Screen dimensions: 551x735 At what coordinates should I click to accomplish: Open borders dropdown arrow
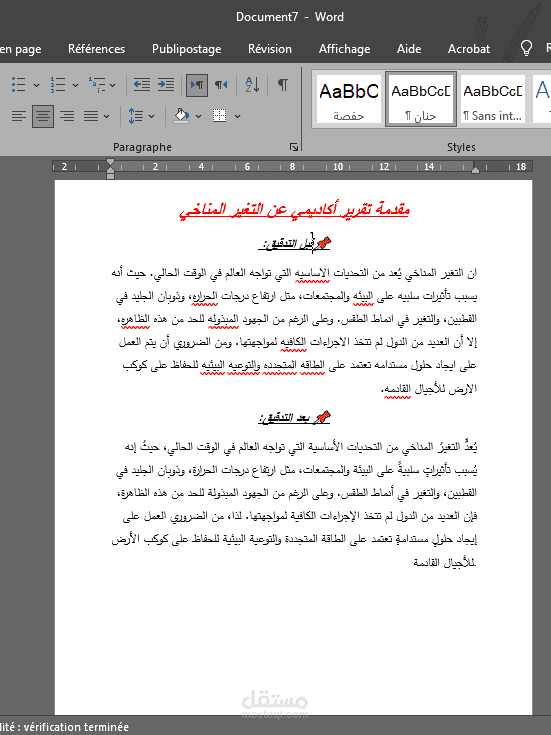pos(237,116)
